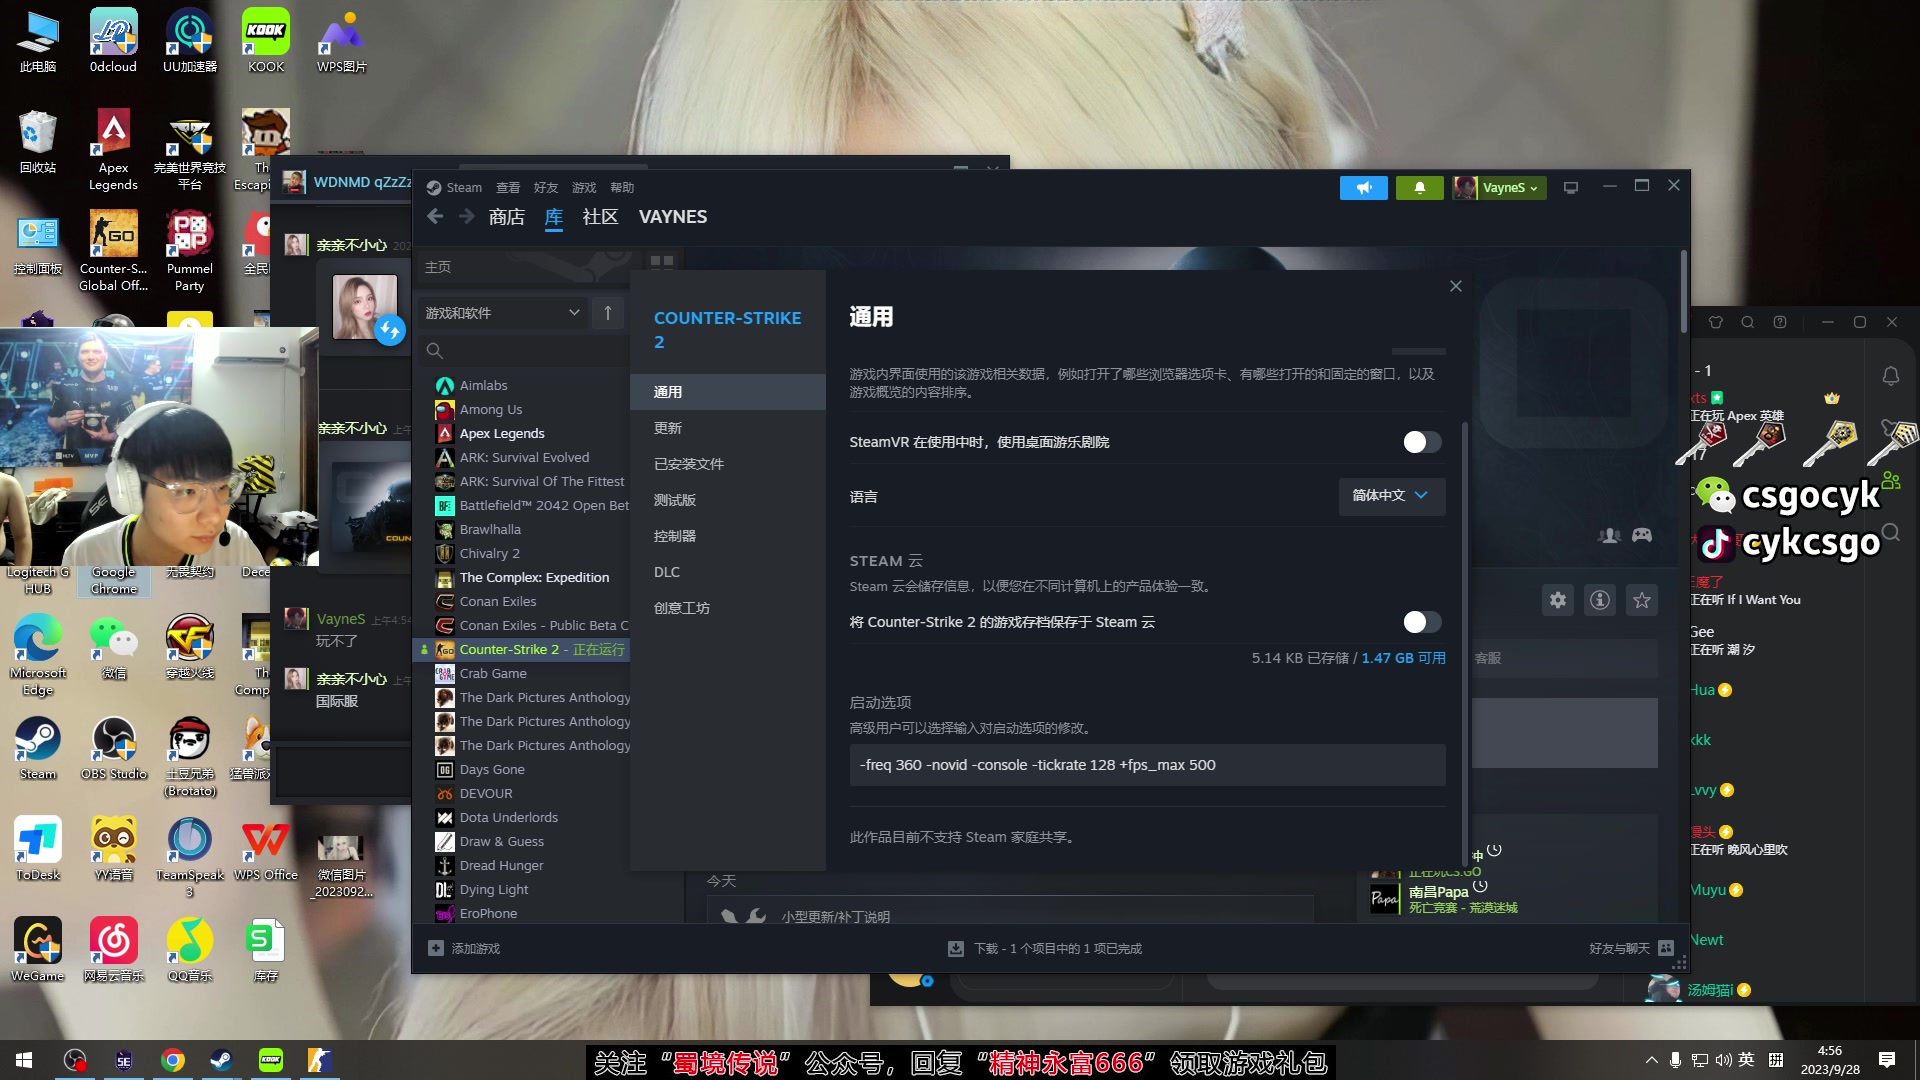Click the controller support icon

[x=1642, y=535]
